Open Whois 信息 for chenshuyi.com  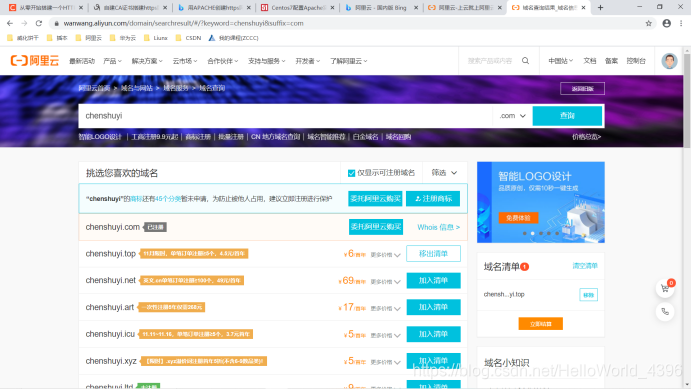pos(438,227)
